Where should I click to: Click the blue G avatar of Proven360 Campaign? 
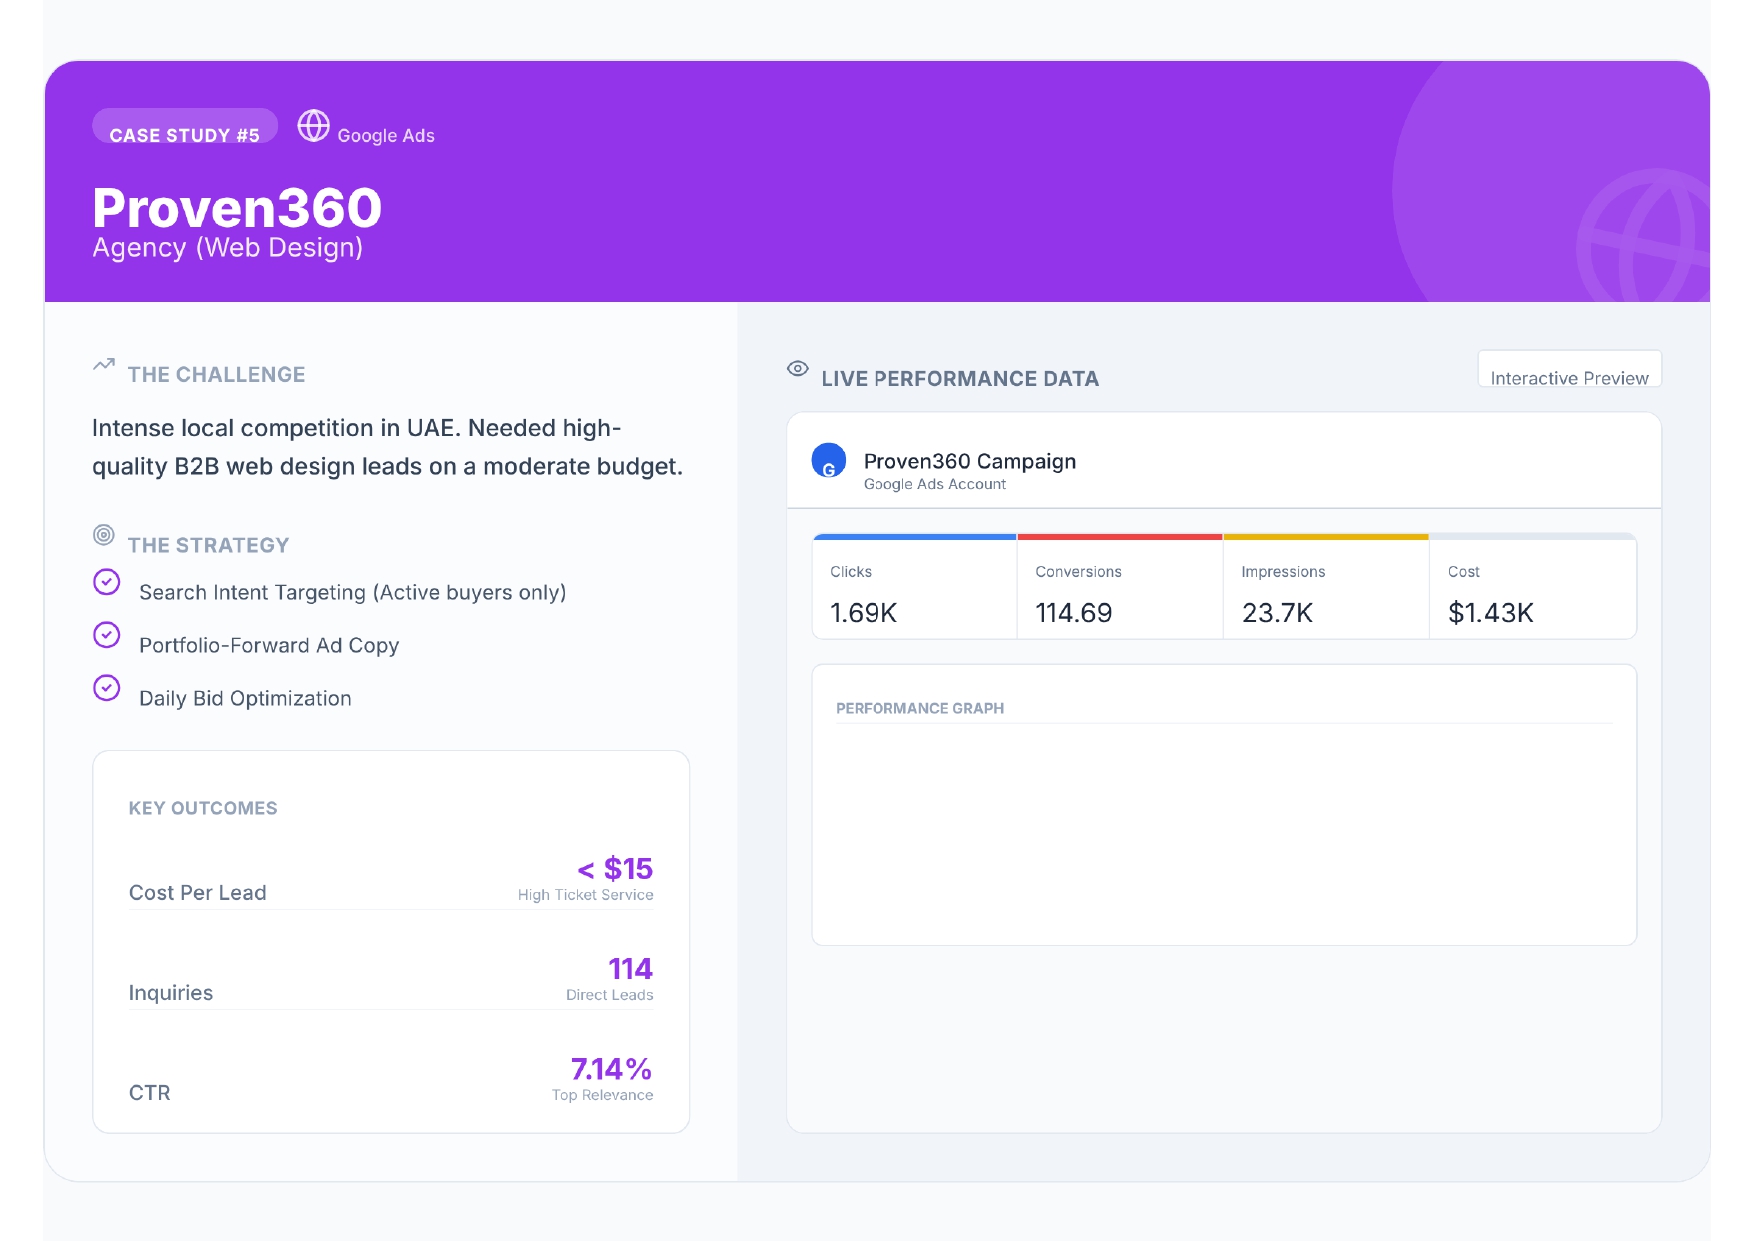[x=829, y=461]
